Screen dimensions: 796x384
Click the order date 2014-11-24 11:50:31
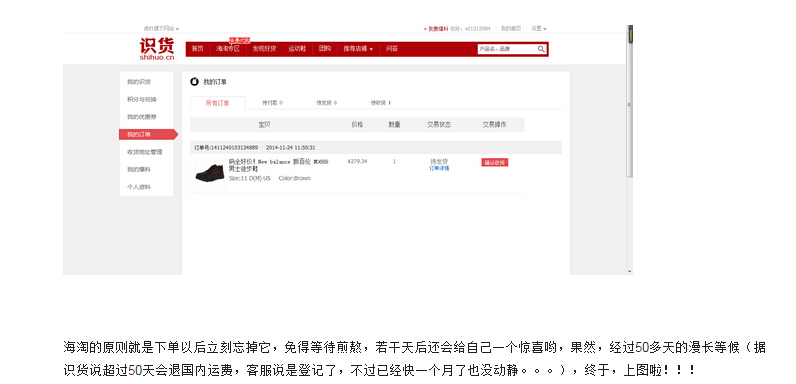[291, 148]
